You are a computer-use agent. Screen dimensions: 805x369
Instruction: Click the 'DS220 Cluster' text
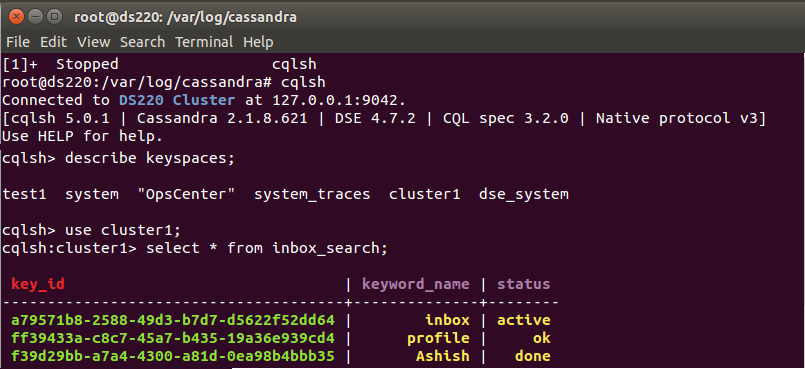177,100
